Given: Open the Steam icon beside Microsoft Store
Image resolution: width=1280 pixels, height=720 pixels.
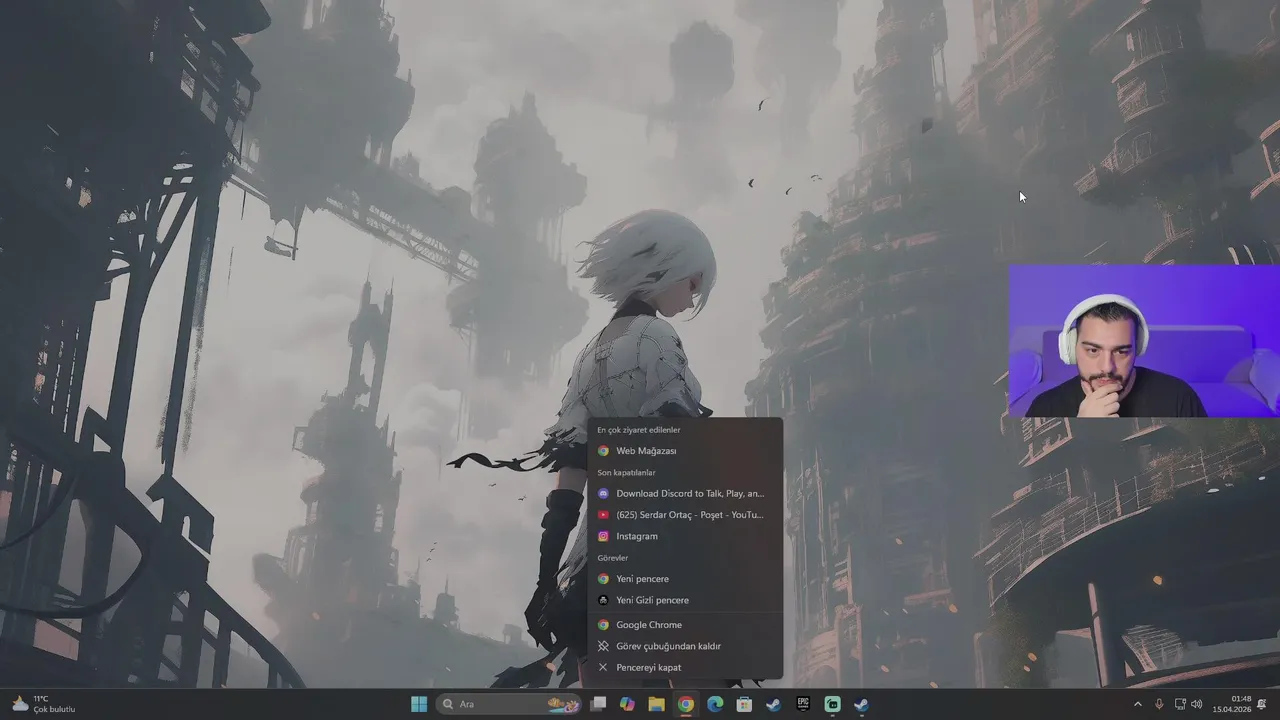Looking at the screenshot, I should pos(773,704).
